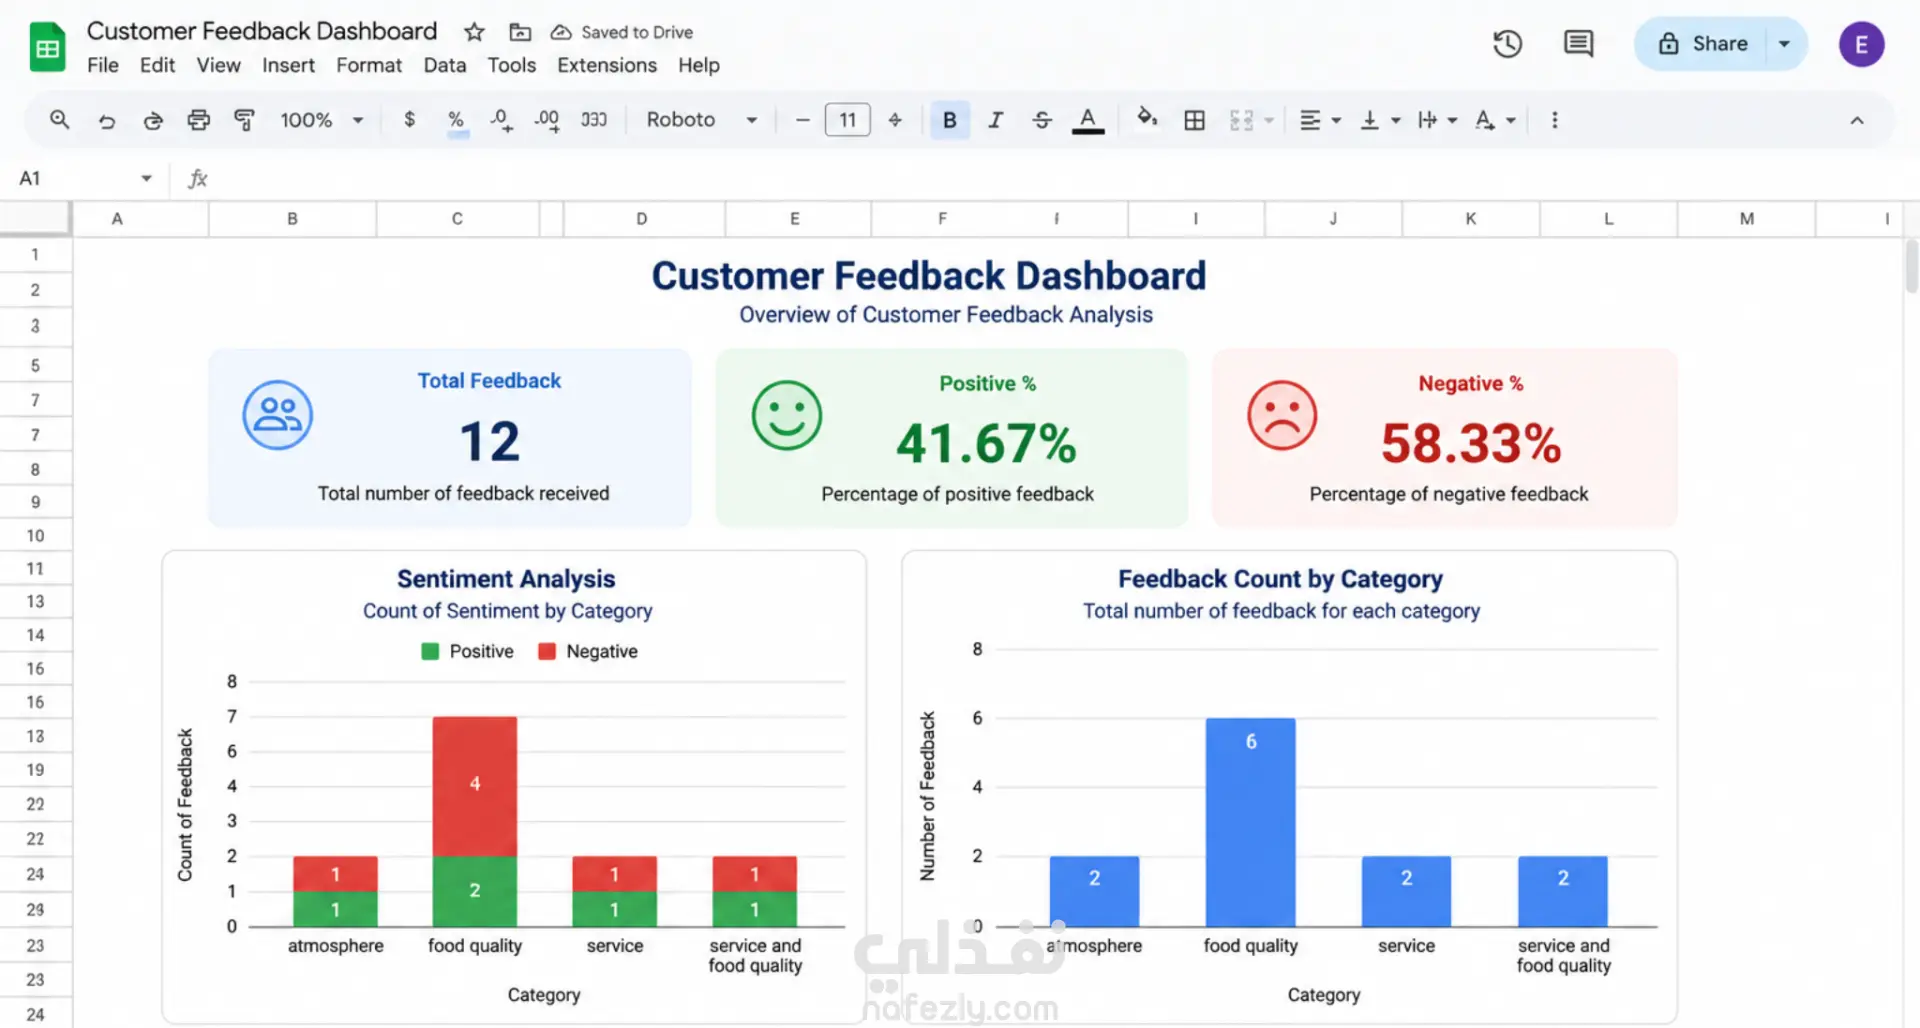Open the Format menu
Screen dimensions: 1920x1028
pyautogui.click(x=368, y=65)
